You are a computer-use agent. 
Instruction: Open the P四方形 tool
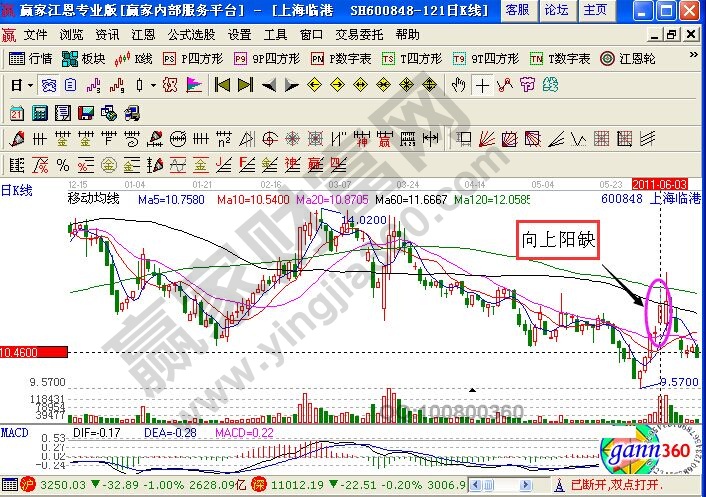coord(184,59)
